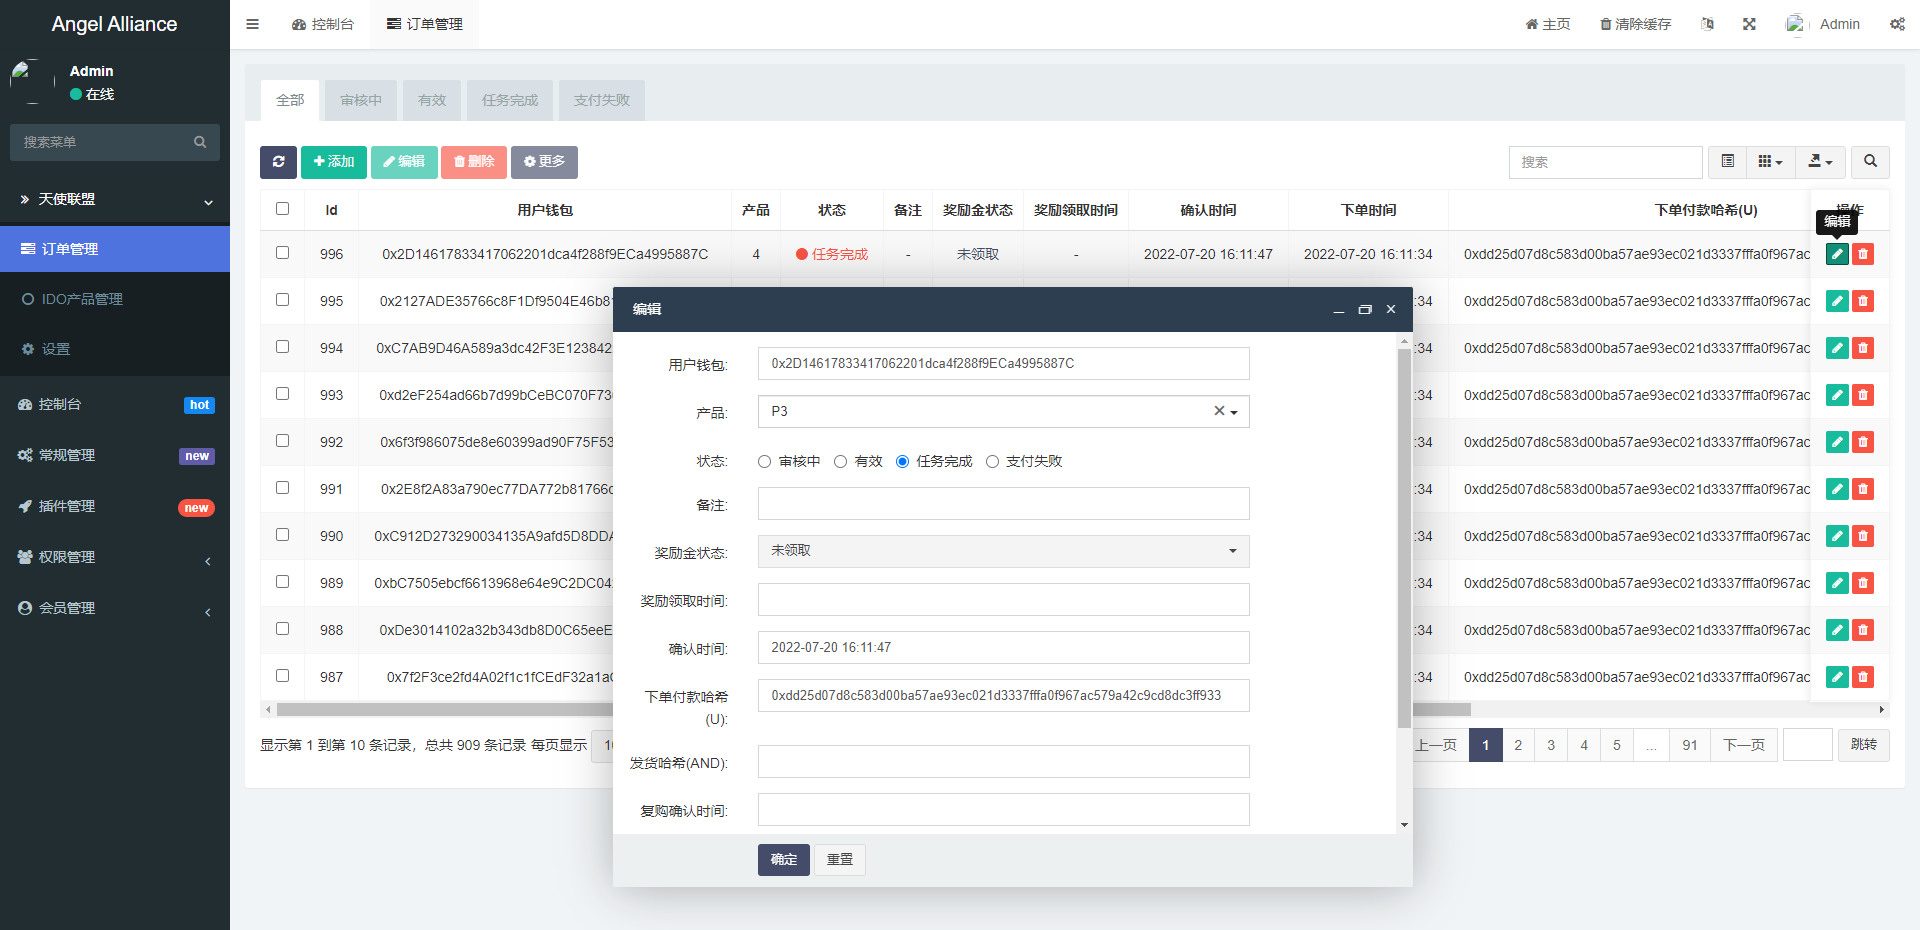Click the 确定 confirm button

click(x=783, y=860)
